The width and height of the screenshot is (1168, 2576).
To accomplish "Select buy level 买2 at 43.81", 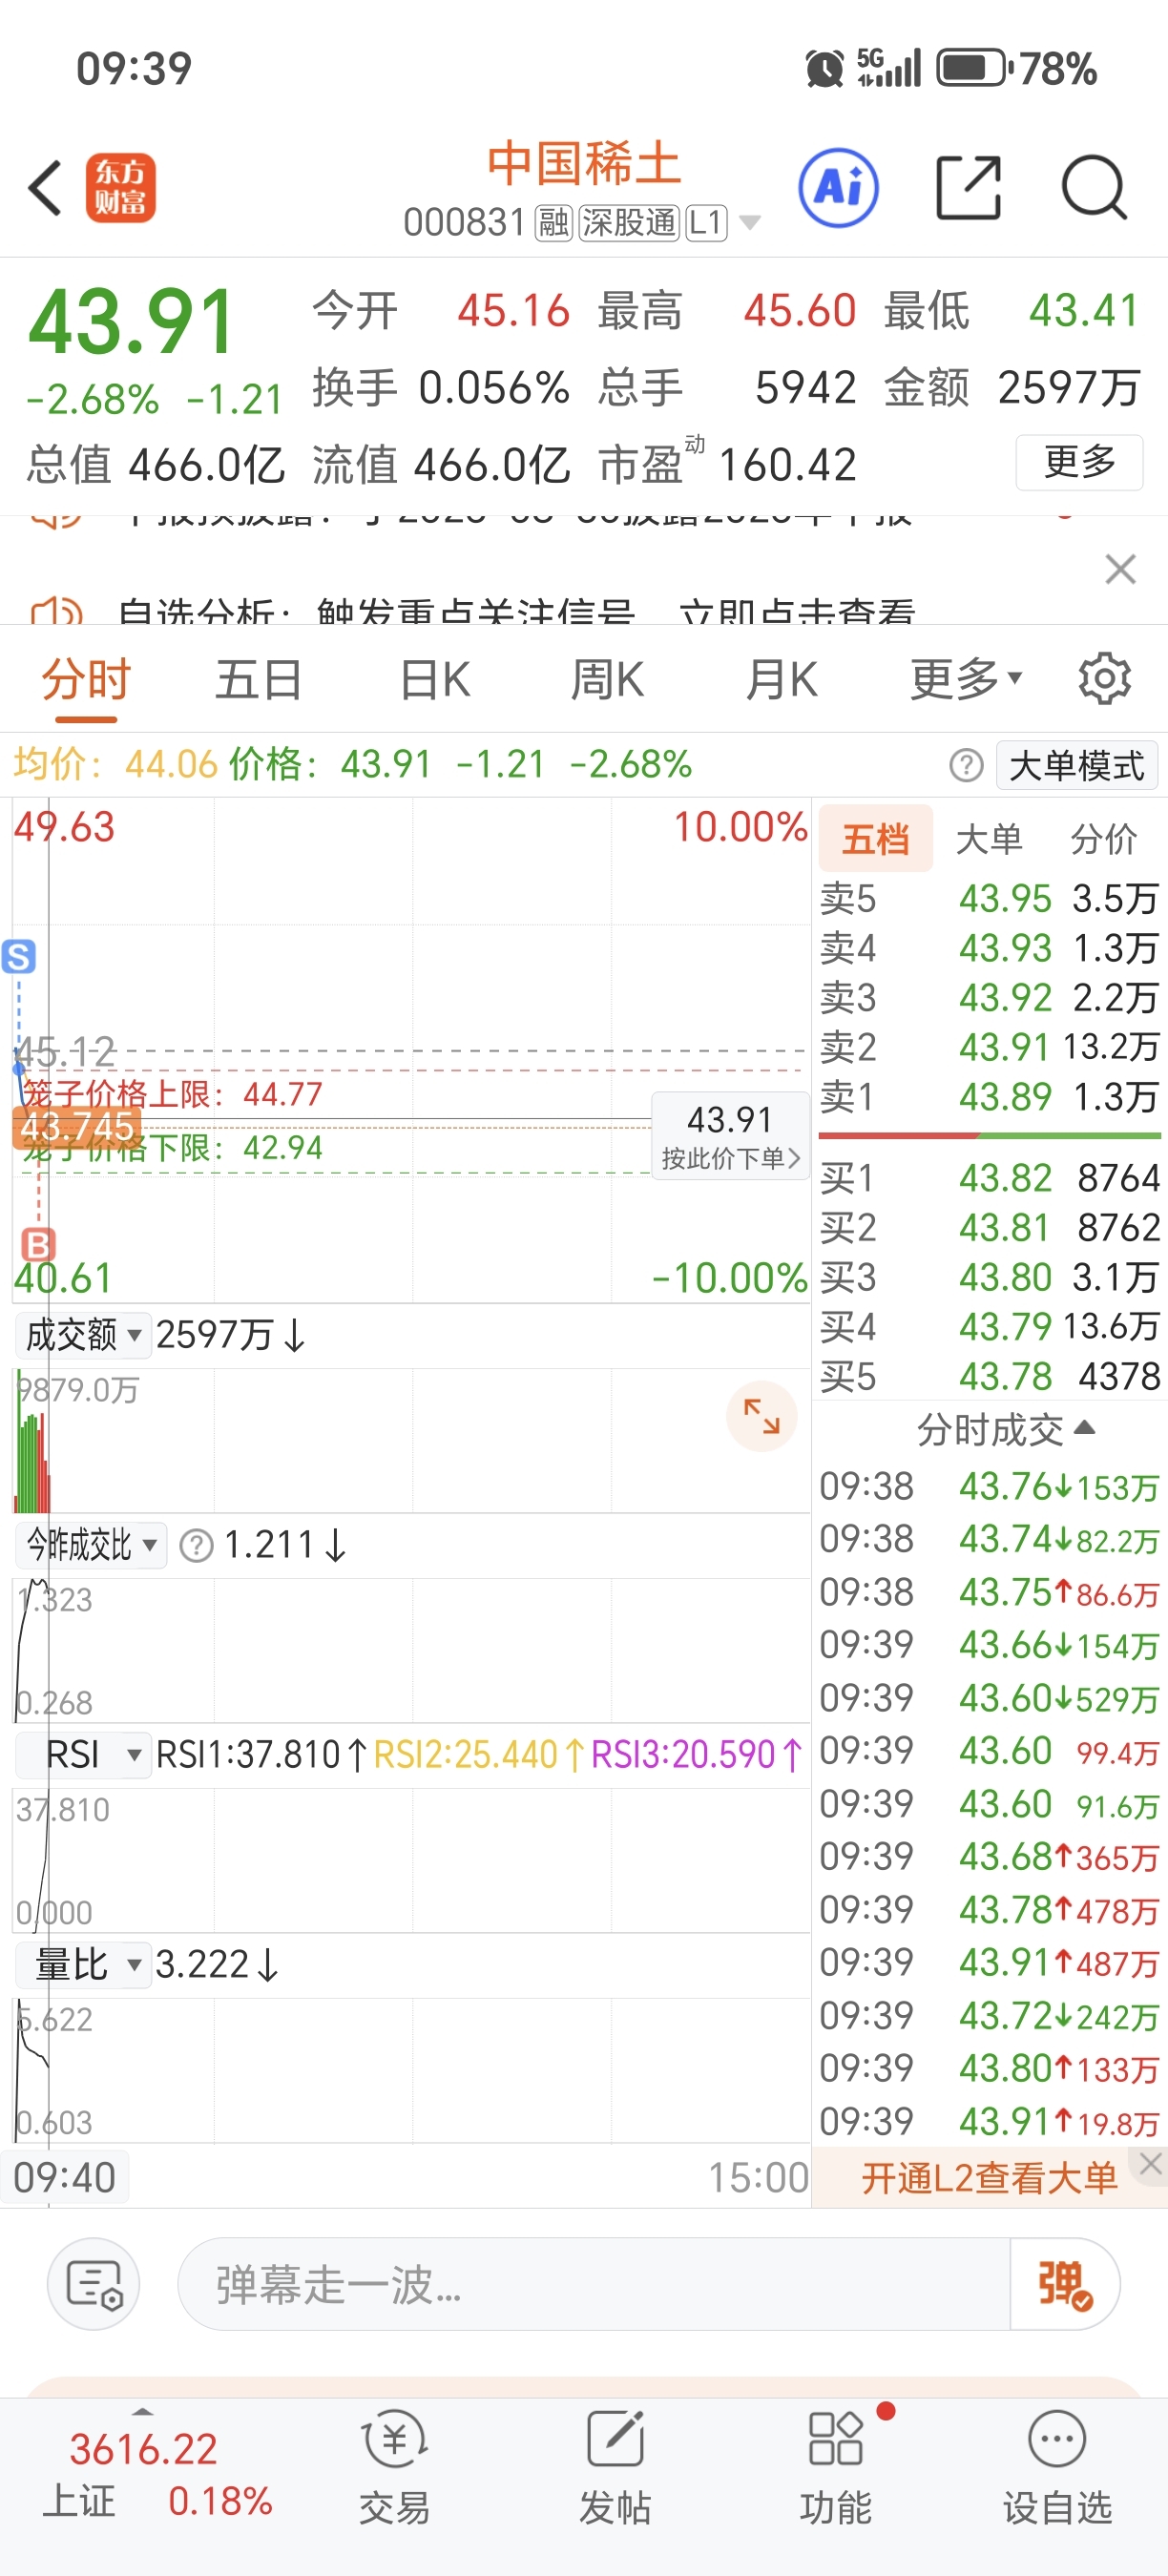I will coord(990,1228).
